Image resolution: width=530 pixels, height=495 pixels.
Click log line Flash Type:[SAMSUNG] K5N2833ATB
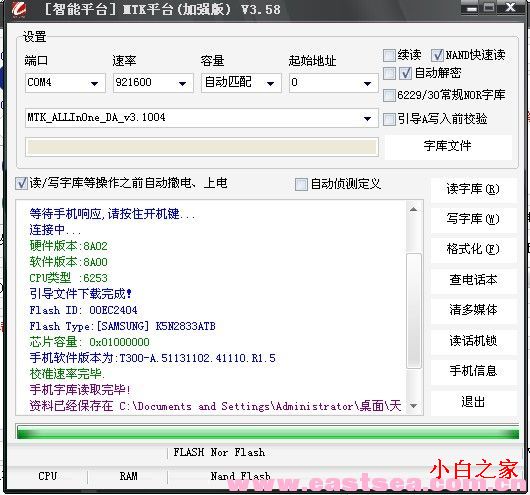pos(122,326)
